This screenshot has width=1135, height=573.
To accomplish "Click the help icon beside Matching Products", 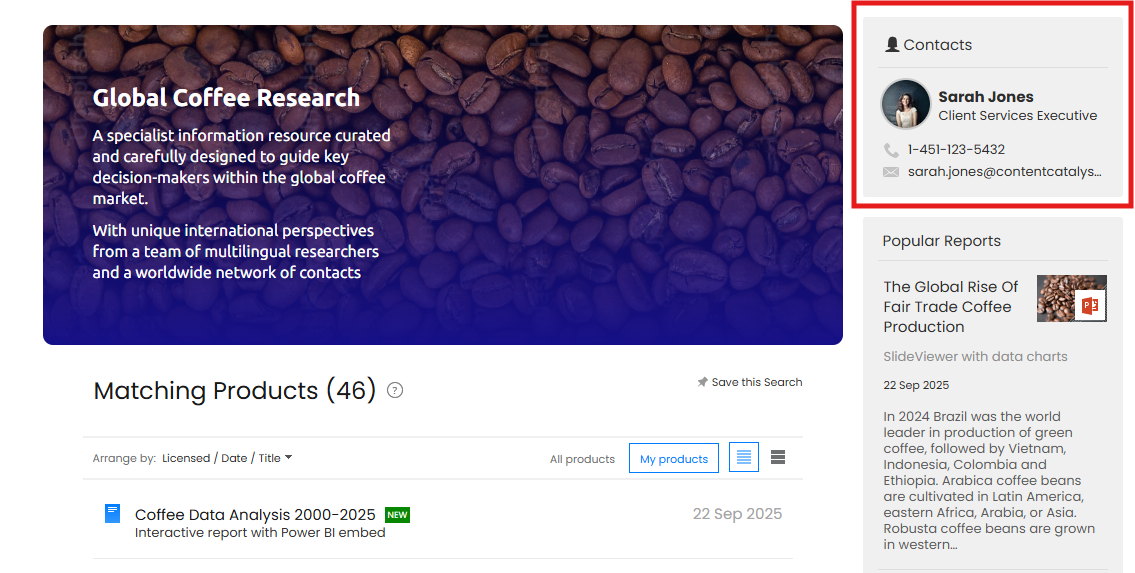I will click(395, 390).
